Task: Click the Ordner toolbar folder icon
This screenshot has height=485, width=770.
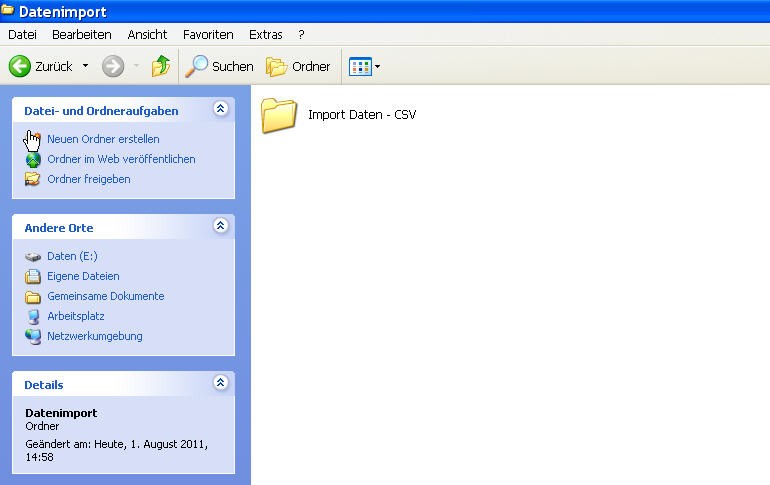Action: point(276,67)
